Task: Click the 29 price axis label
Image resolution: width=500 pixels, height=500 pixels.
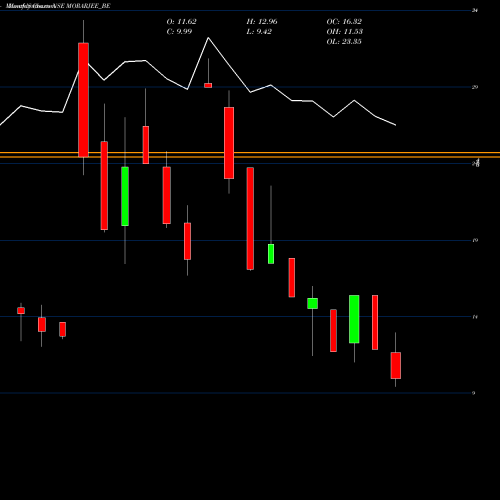Action: click(x=475, y=87)
